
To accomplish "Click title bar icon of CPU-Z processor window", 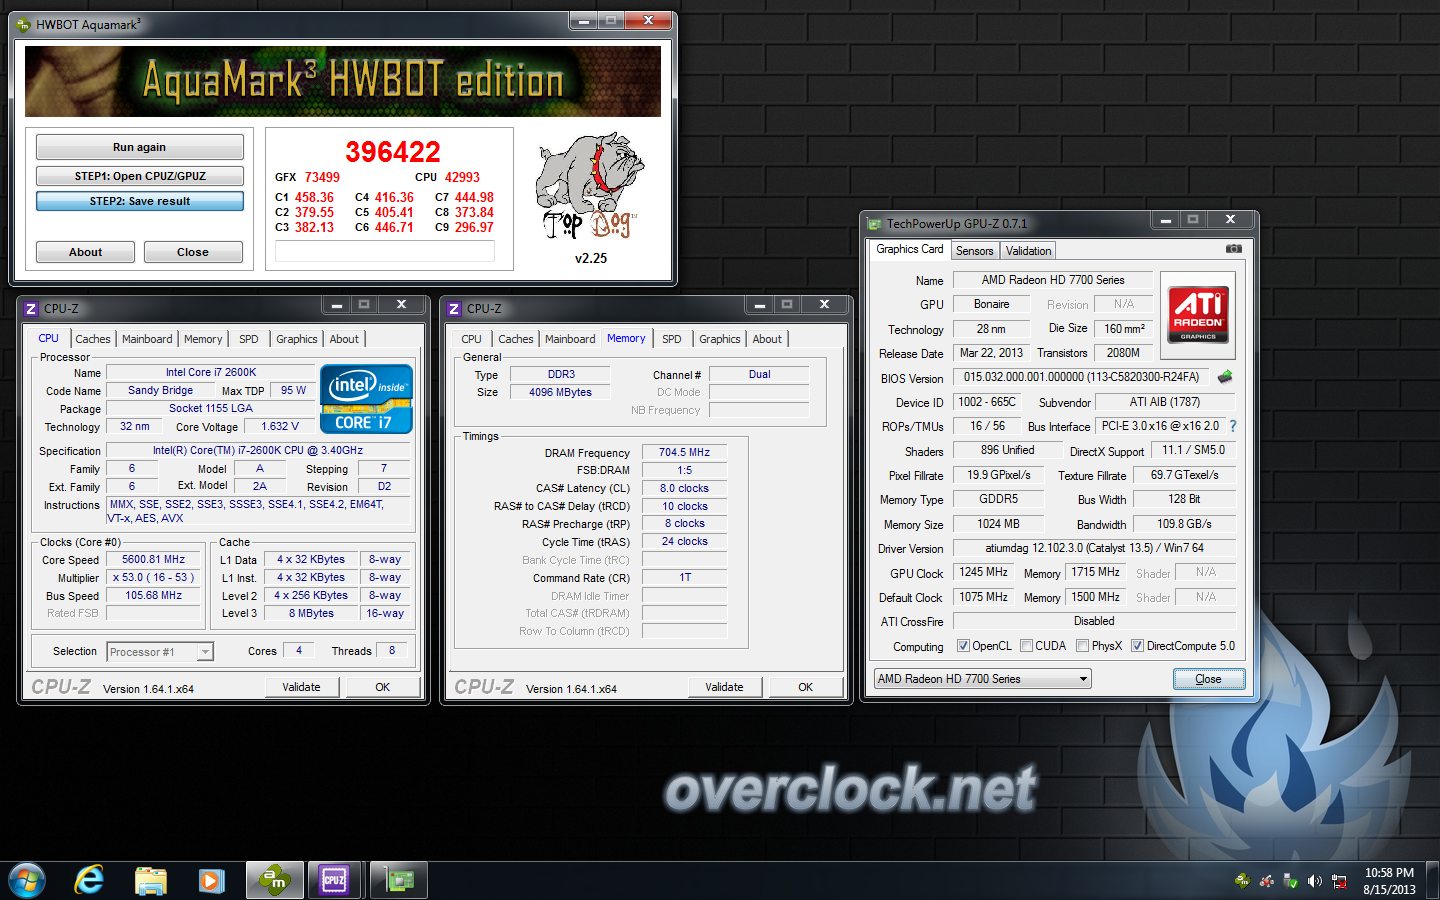I will pyautogui.click(x=31, y=309).
